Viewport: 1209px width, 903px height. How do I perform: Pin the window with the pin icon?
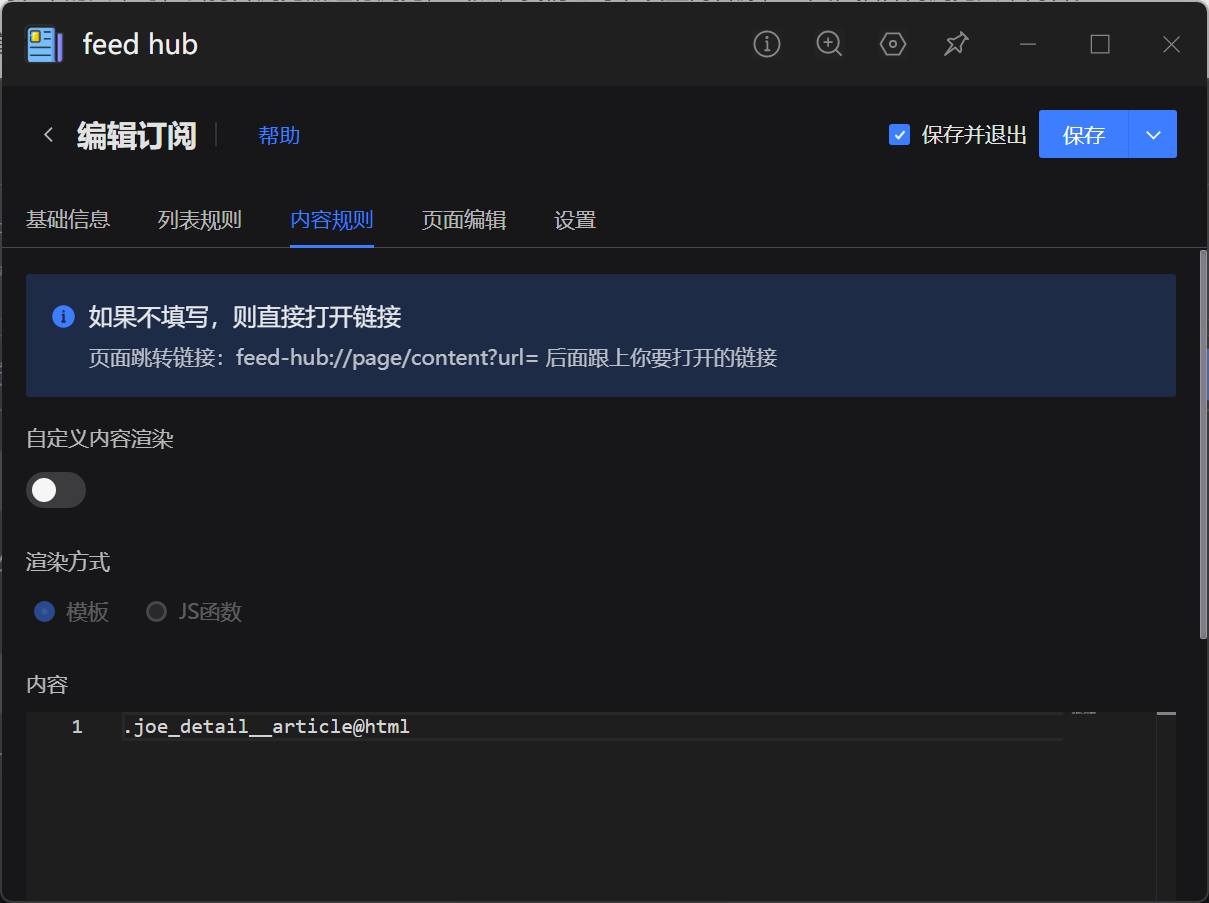coord(956,44)
